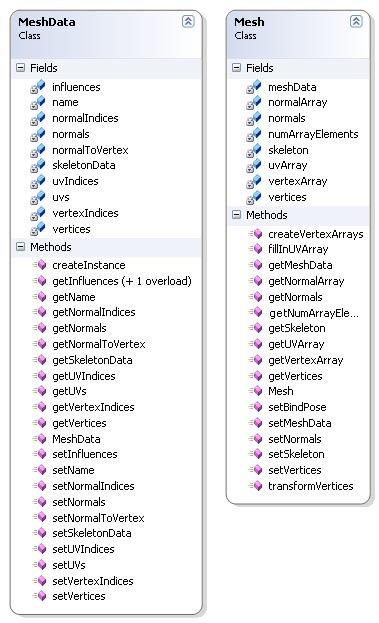Click the field icon beside normalArray

(x=254, y=103)
